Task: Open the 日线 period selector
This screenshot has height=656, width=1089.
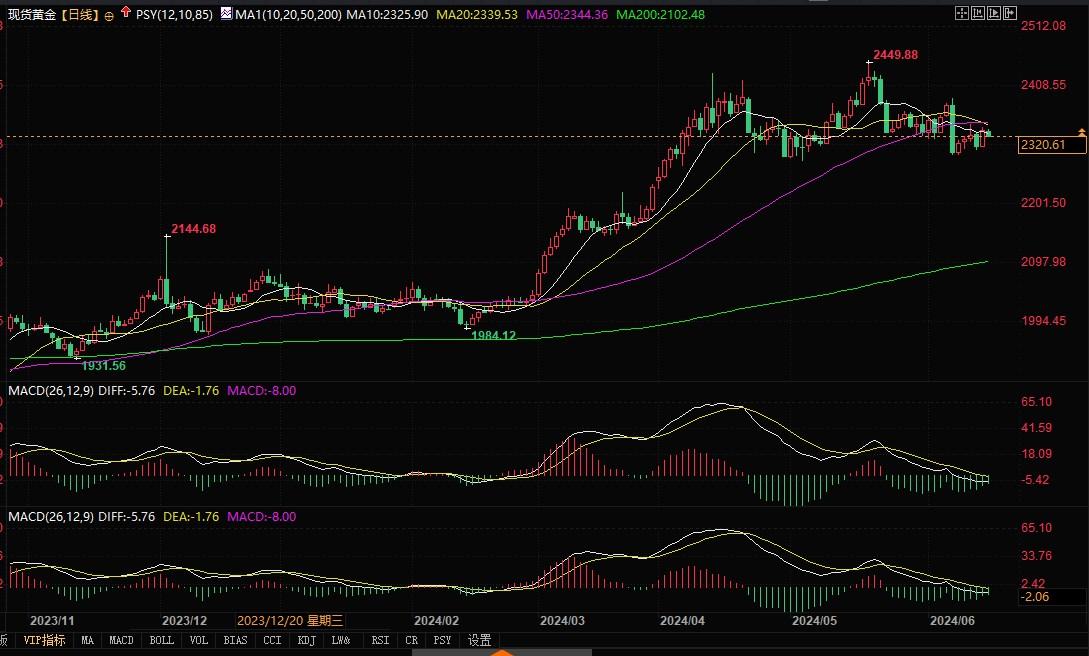Action: point(81,15)
